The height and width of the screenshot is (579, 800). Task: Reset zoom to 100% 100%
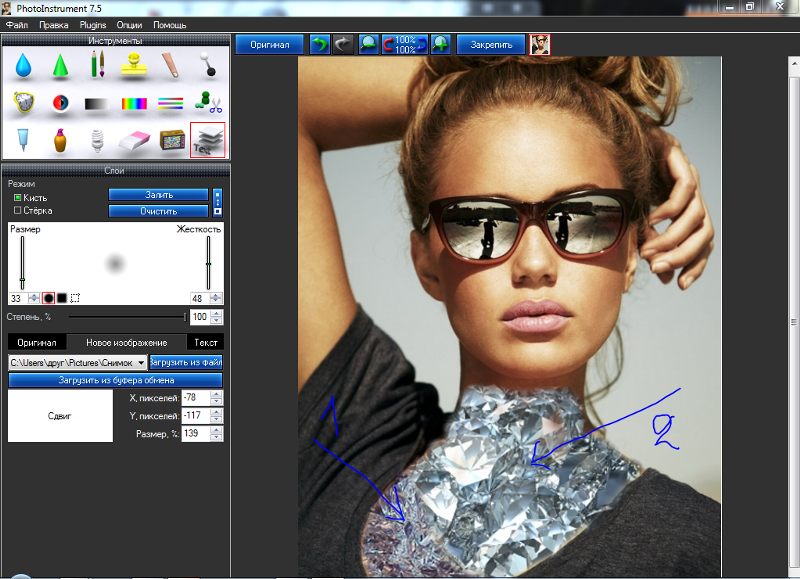pyautogui.click(x=405, y=44)
